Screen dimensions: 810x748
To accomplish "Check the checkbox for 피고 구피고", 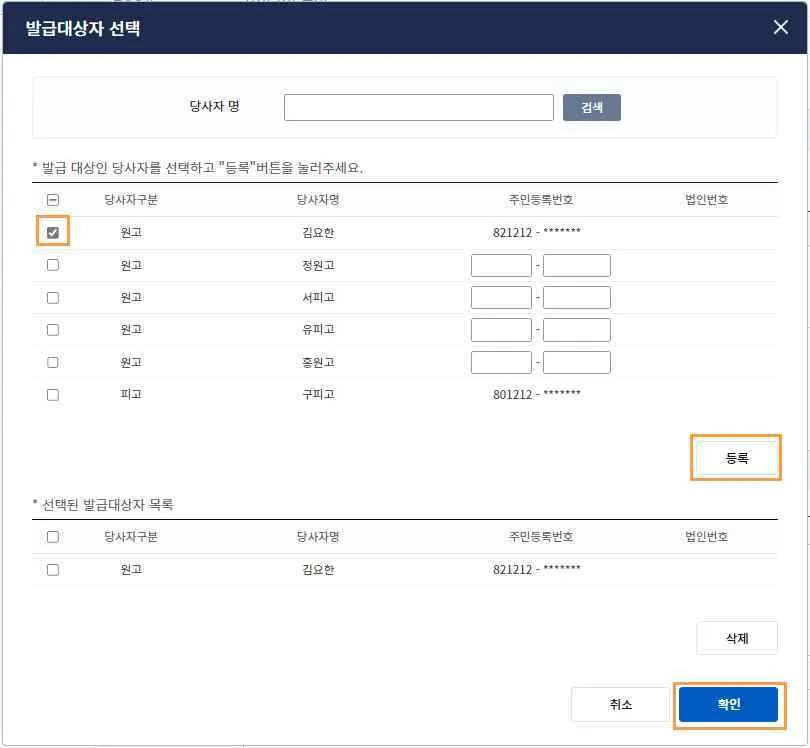I will (53, 395).
